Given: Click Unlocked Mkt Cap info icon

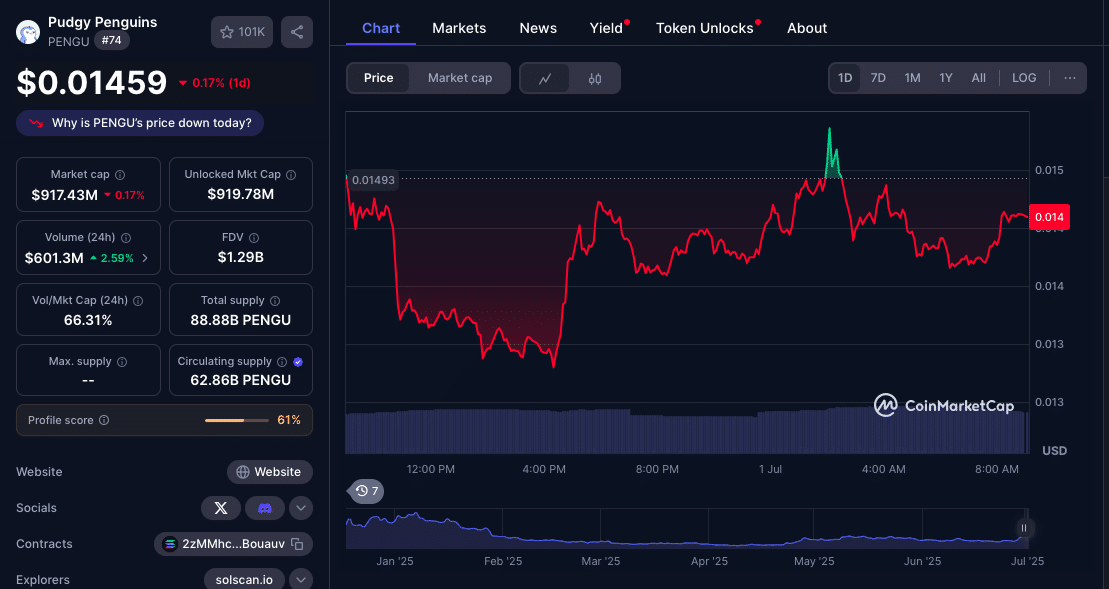Looking at the screenshot, I should 291,175.
